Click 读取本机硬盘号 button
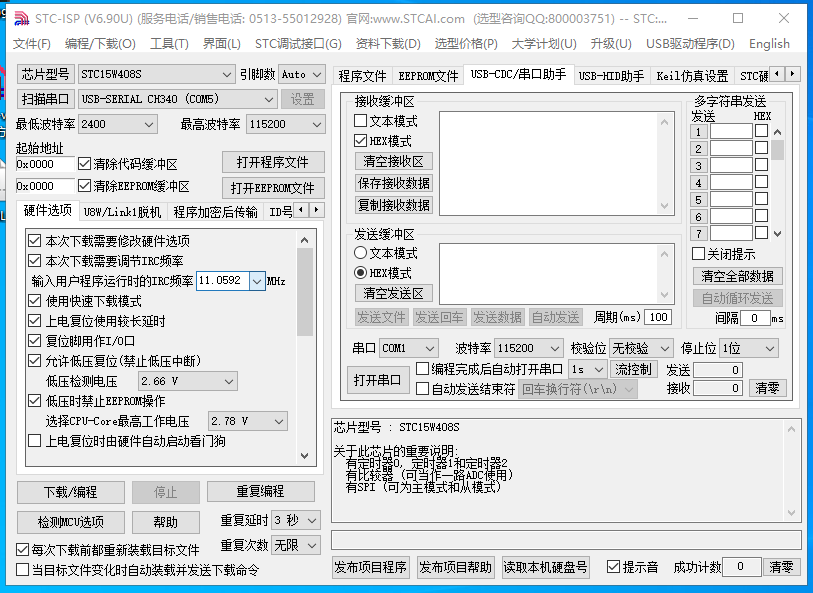The width and height of the screenshot is (813, 593). (546, 567)
